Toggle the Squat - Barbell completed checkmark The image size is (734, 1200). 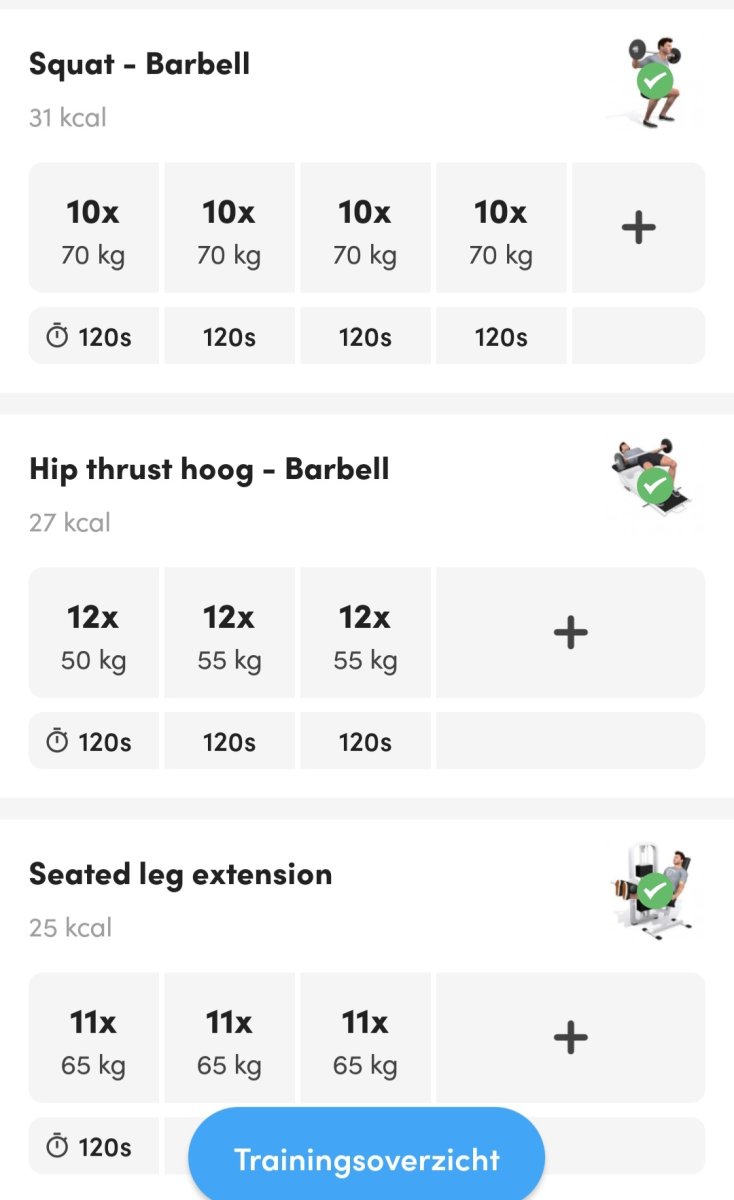(x=655, y=81)
